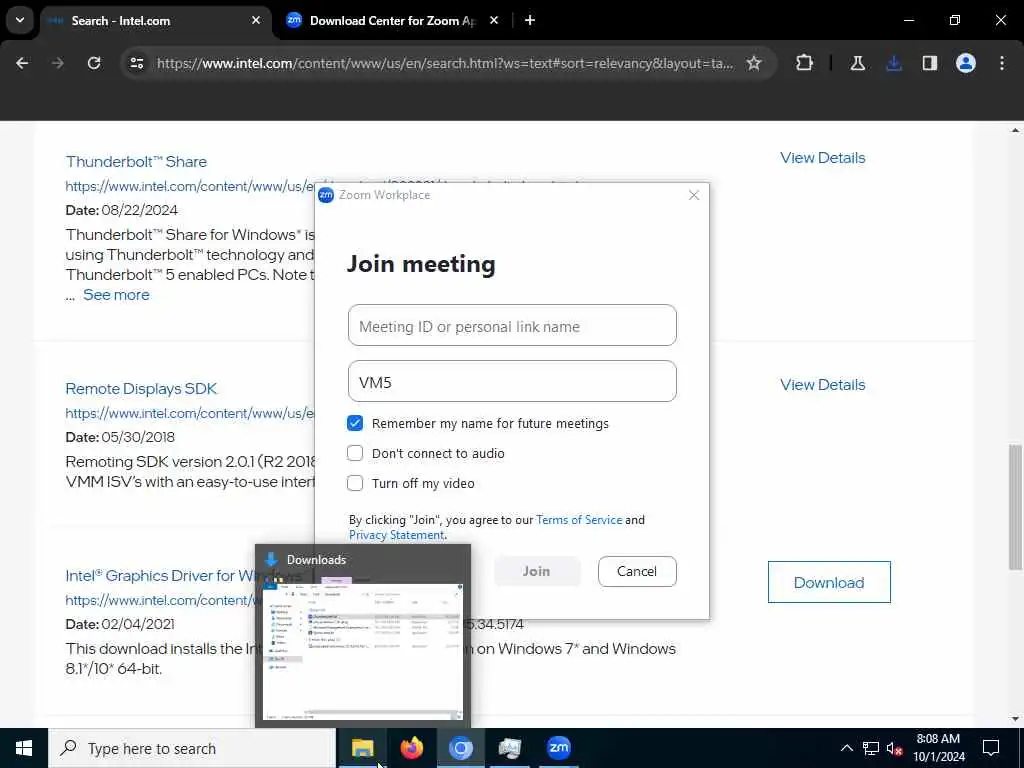The height and width of the screenshot is (768, 1024).
Task: Open a new browser tab
Action: pyautogui.click(x=530, y=20)
